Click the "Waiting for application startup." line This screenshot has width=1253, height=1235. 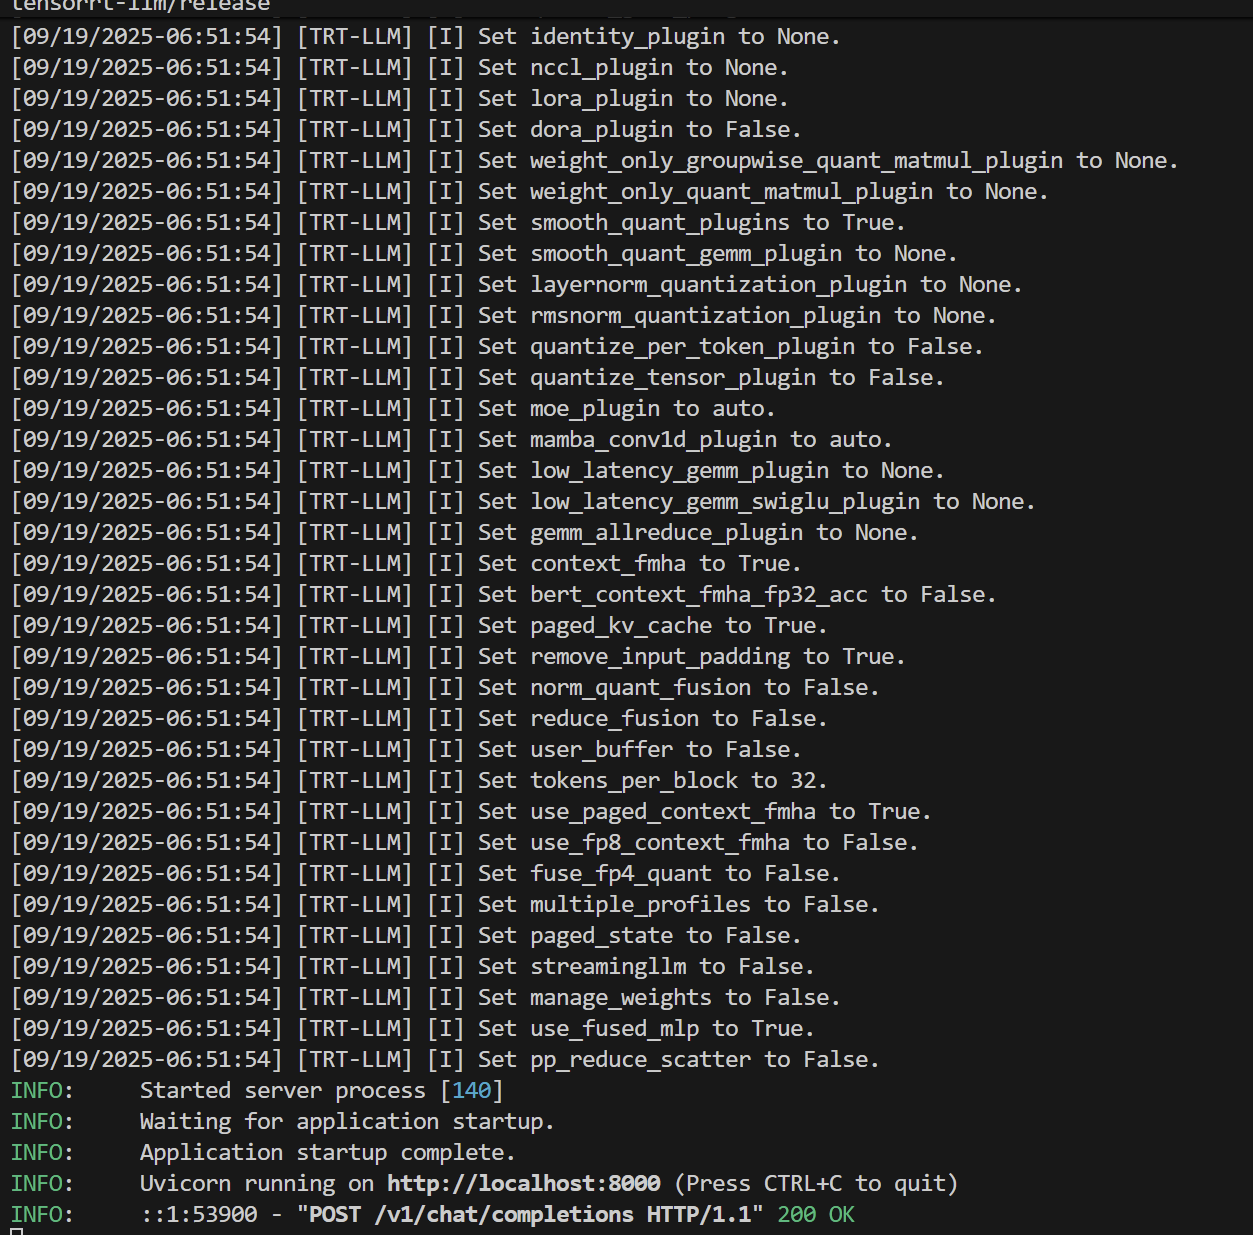coord(346,1122)
